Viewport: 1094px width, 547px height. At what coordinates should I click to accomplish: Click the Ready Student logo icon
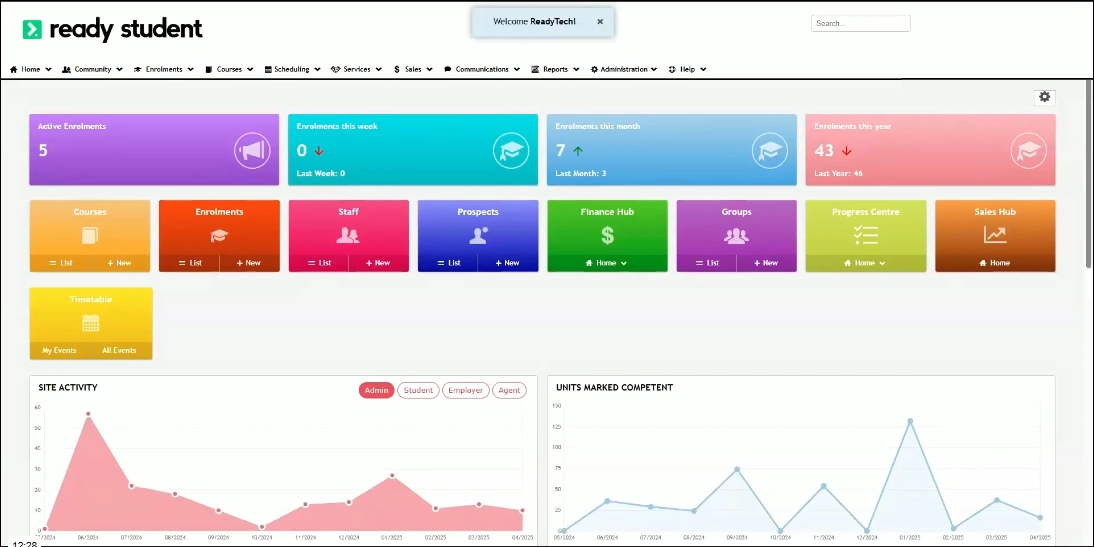(32, 29)
